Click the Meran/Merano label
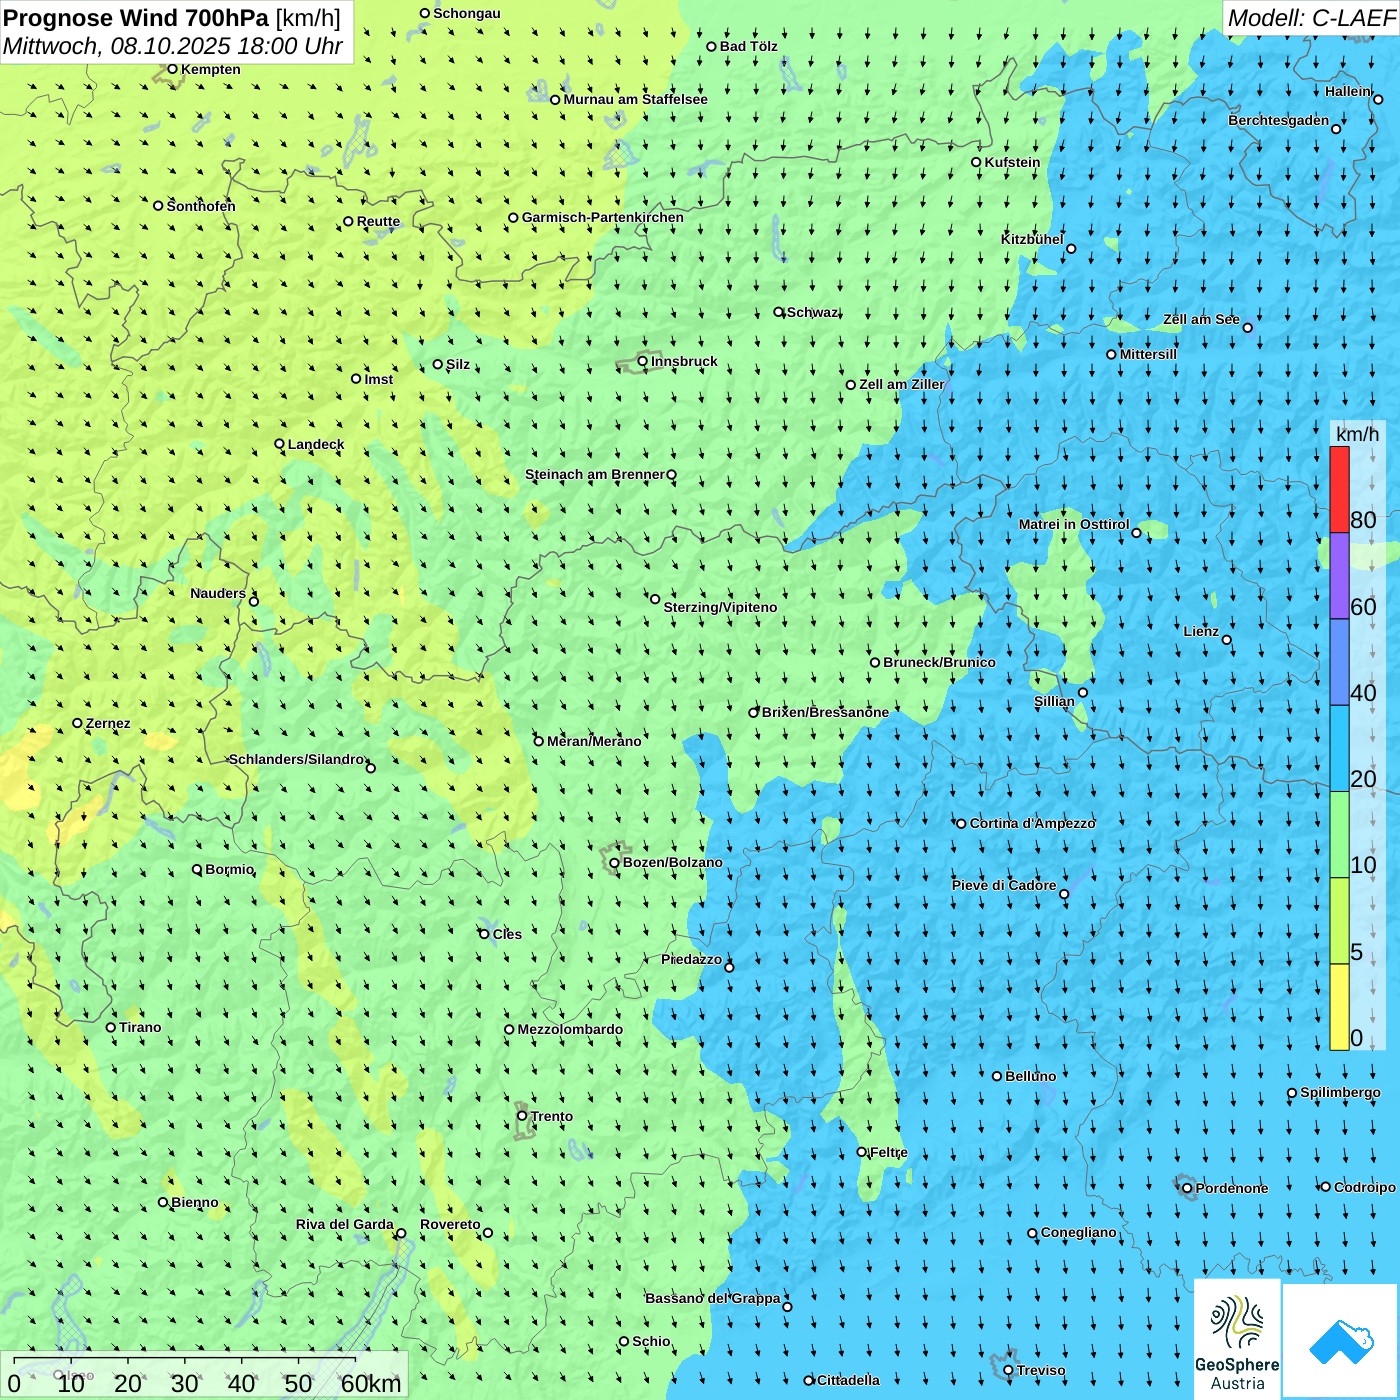This screenshot has height=1400, width=1400. 594,741
